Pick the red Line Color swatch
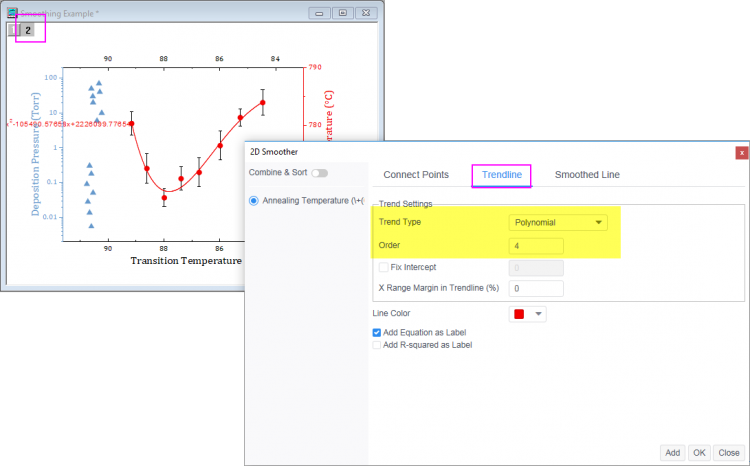750x466 pixels. coord(519,314)
